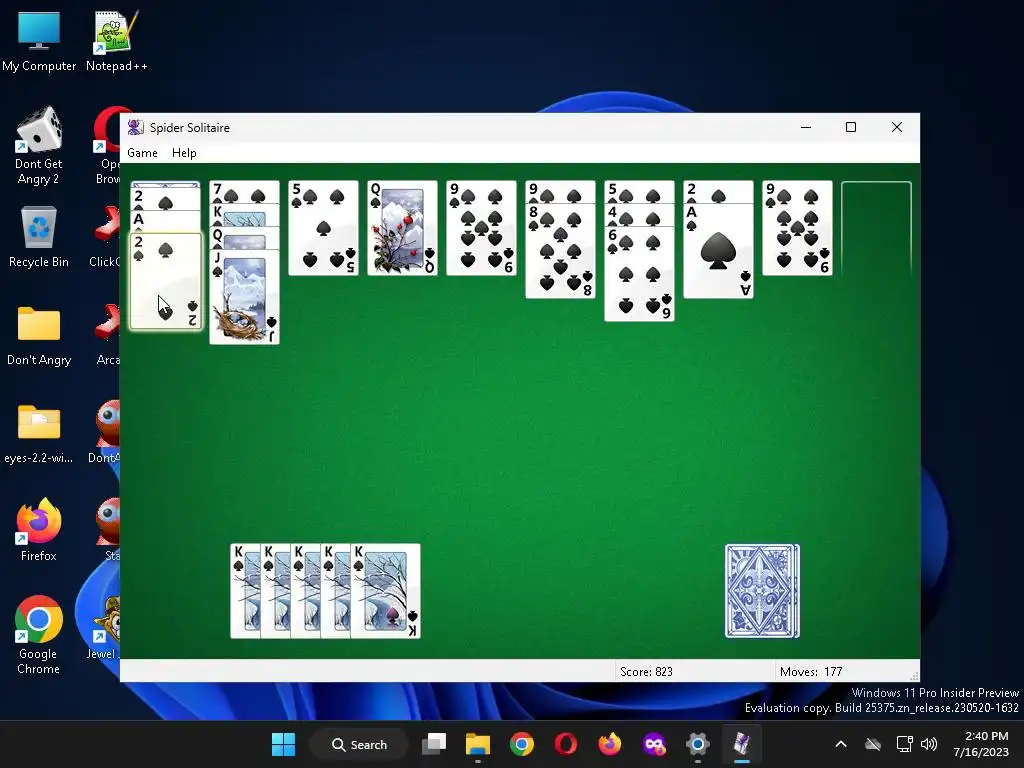Open the Windows Start menu

[x=283, y=744]
